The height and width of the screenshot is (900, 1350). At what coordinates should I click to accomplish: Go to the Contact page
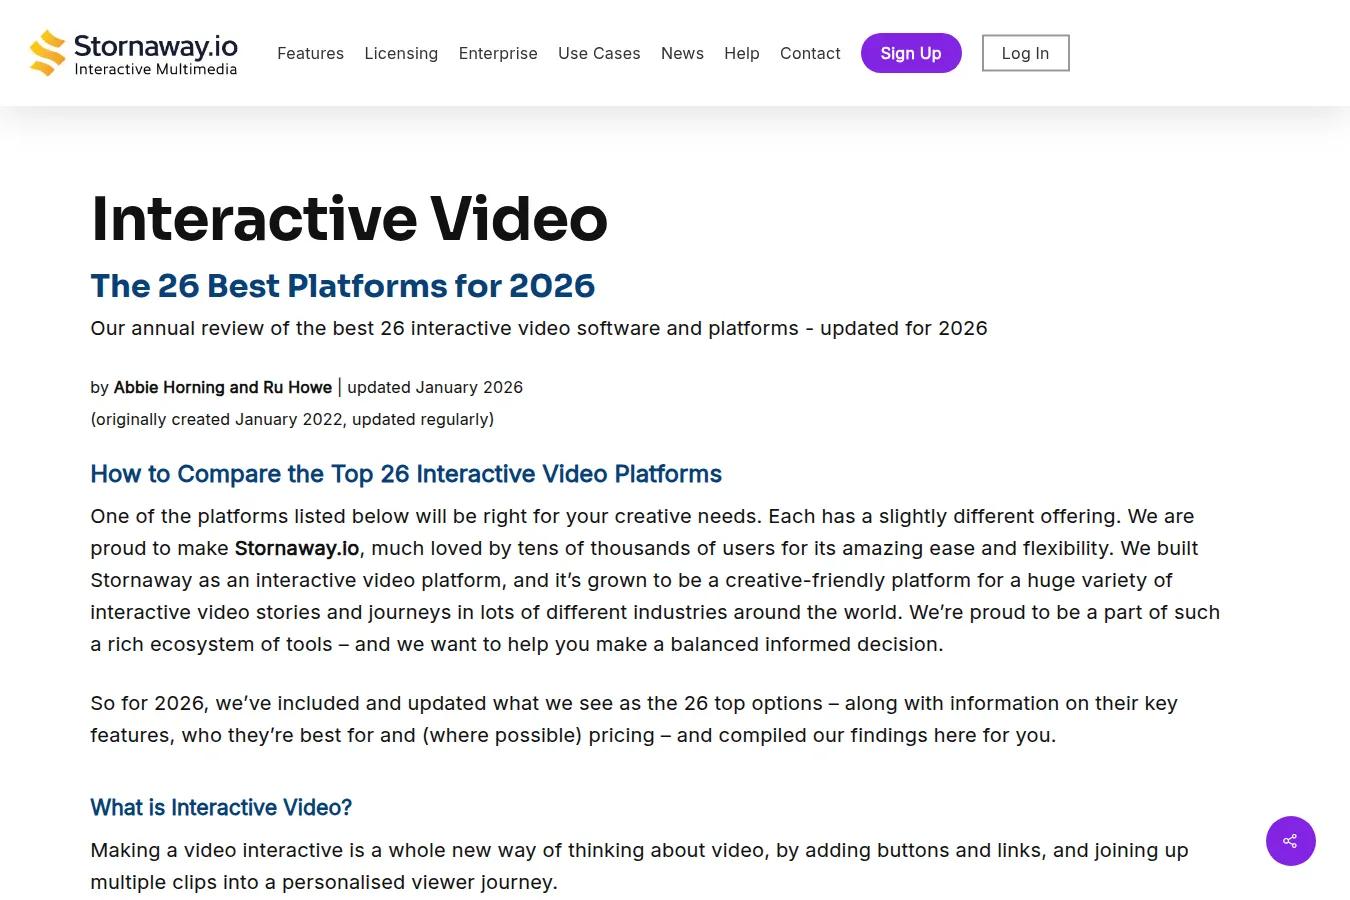click(x=810, y=53)
